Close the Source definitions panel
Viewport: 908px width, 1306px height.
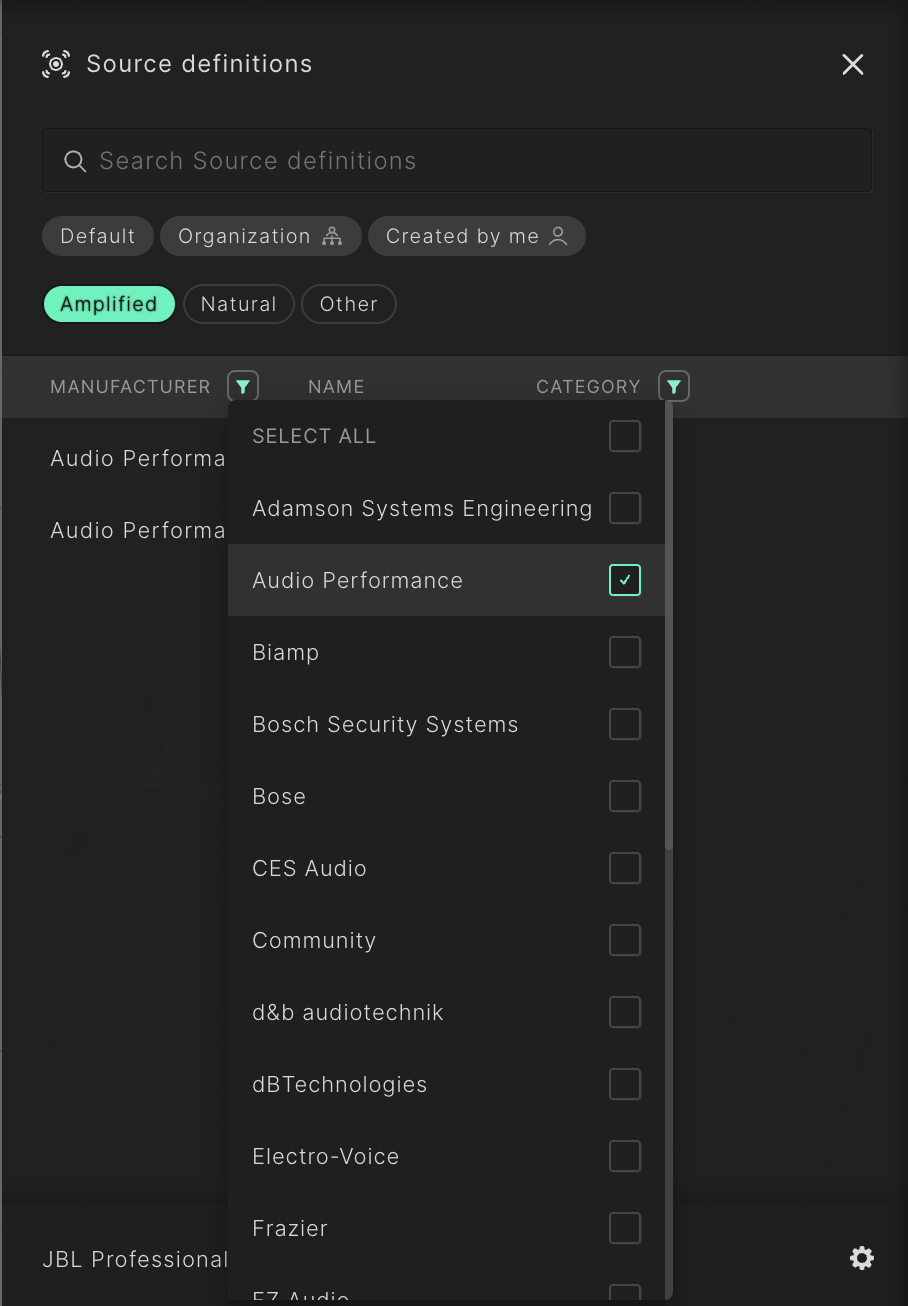[853, 65]
